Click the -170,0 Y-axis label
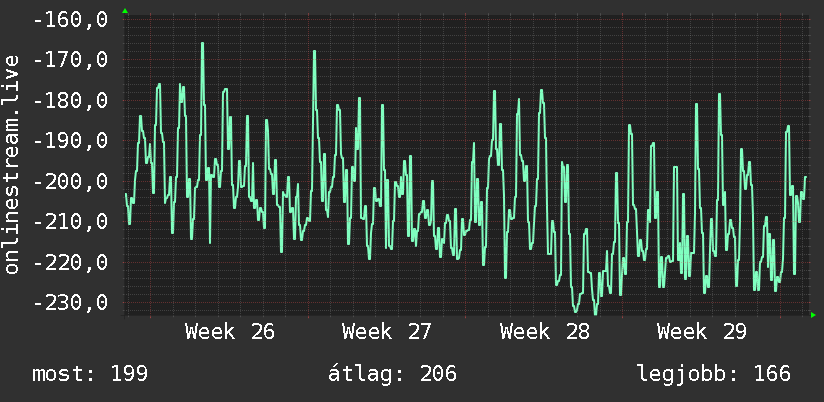This screenshot has height=402, width=824. point(70,60)
